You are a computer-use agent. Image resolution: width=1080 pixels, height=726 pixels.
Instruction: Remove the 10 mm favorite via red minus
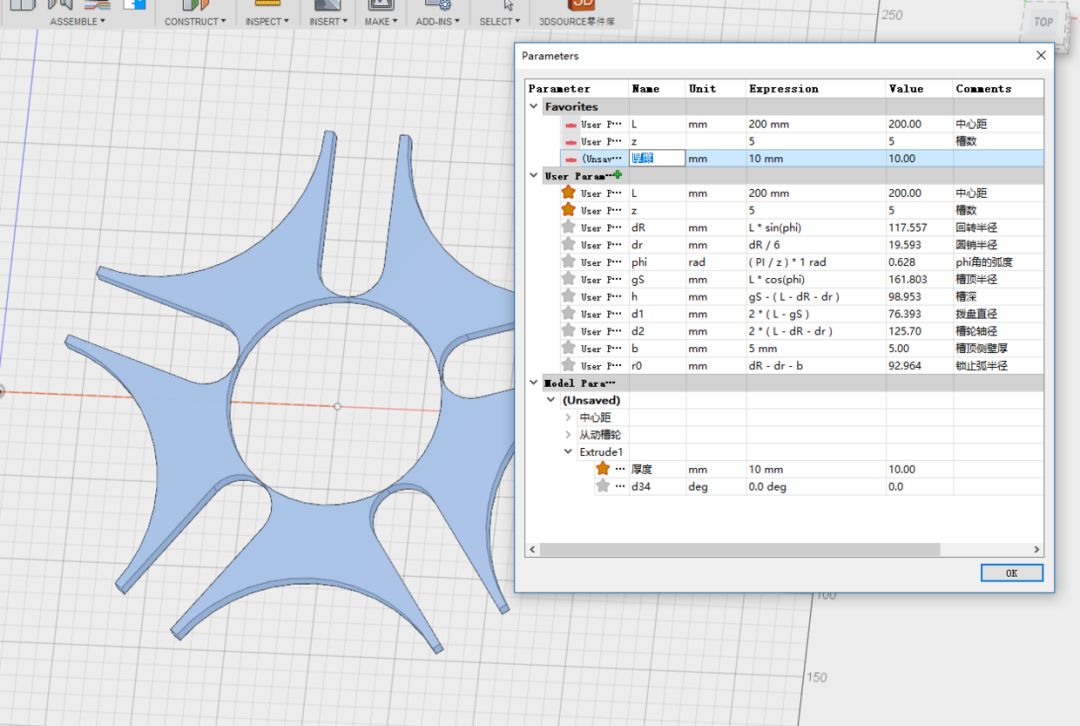tap(570, 159)
